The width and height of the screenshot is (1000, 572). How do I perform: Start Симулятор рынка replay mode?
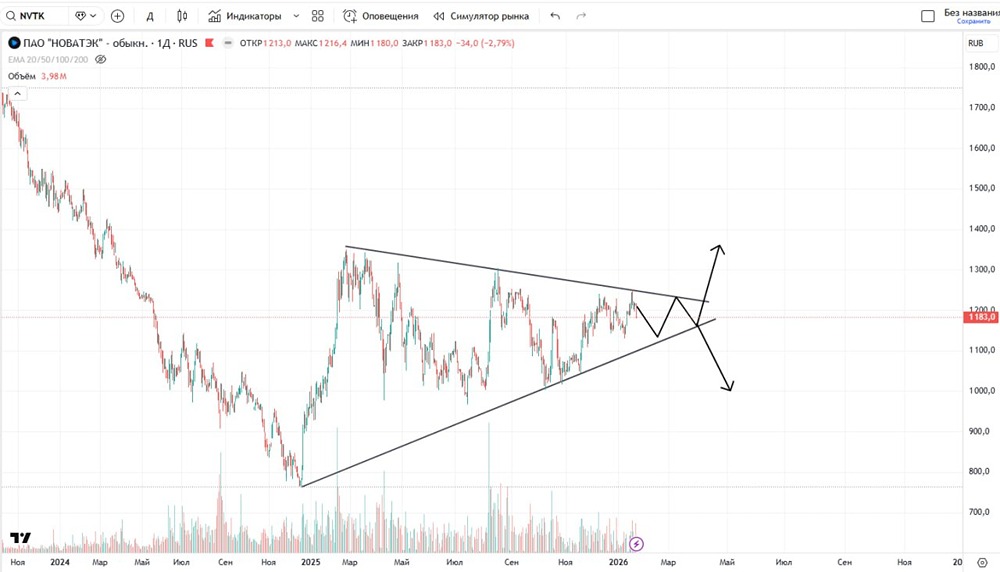pos(481,16)
